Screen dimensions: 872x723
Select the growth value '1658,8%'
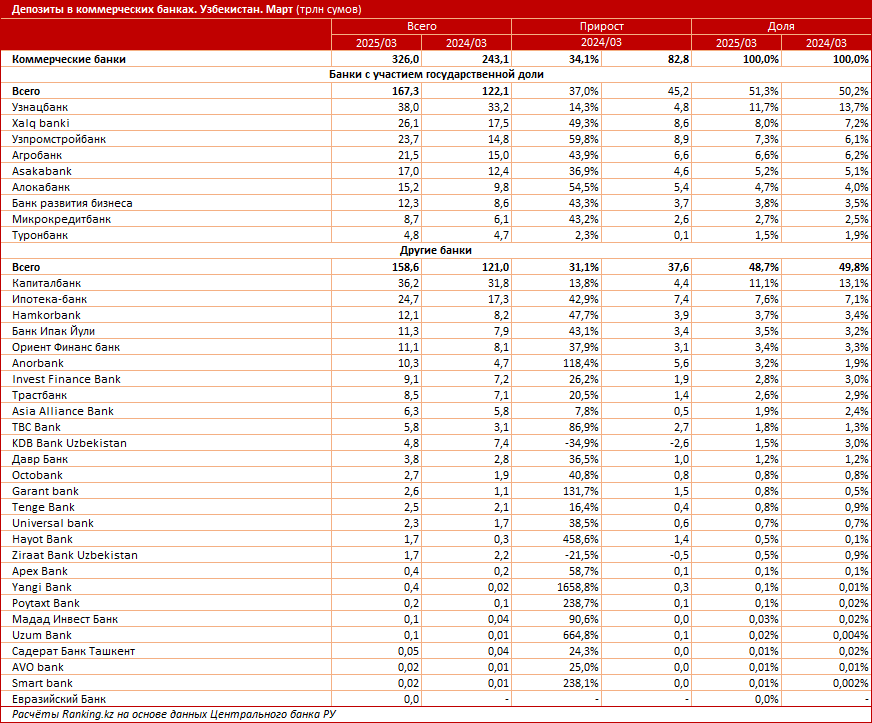coord(578,587)
